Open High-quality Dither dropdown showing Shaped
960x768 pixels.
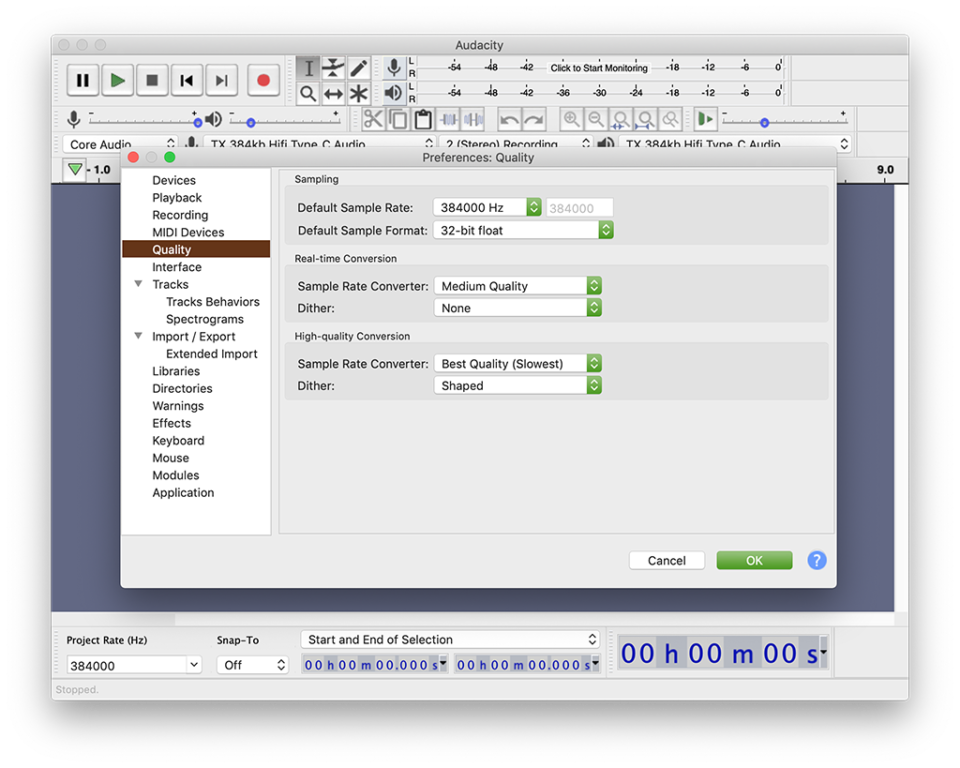[x=517, y=386]
